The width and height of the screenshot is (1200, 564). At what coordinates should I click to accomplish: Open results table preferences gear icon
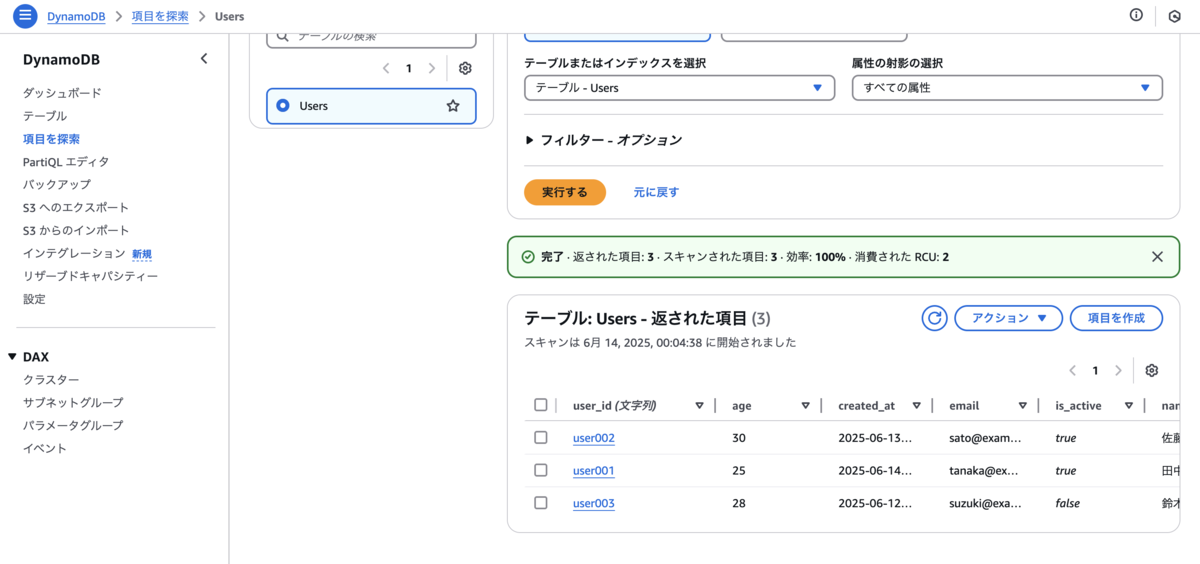(1152, 370)
